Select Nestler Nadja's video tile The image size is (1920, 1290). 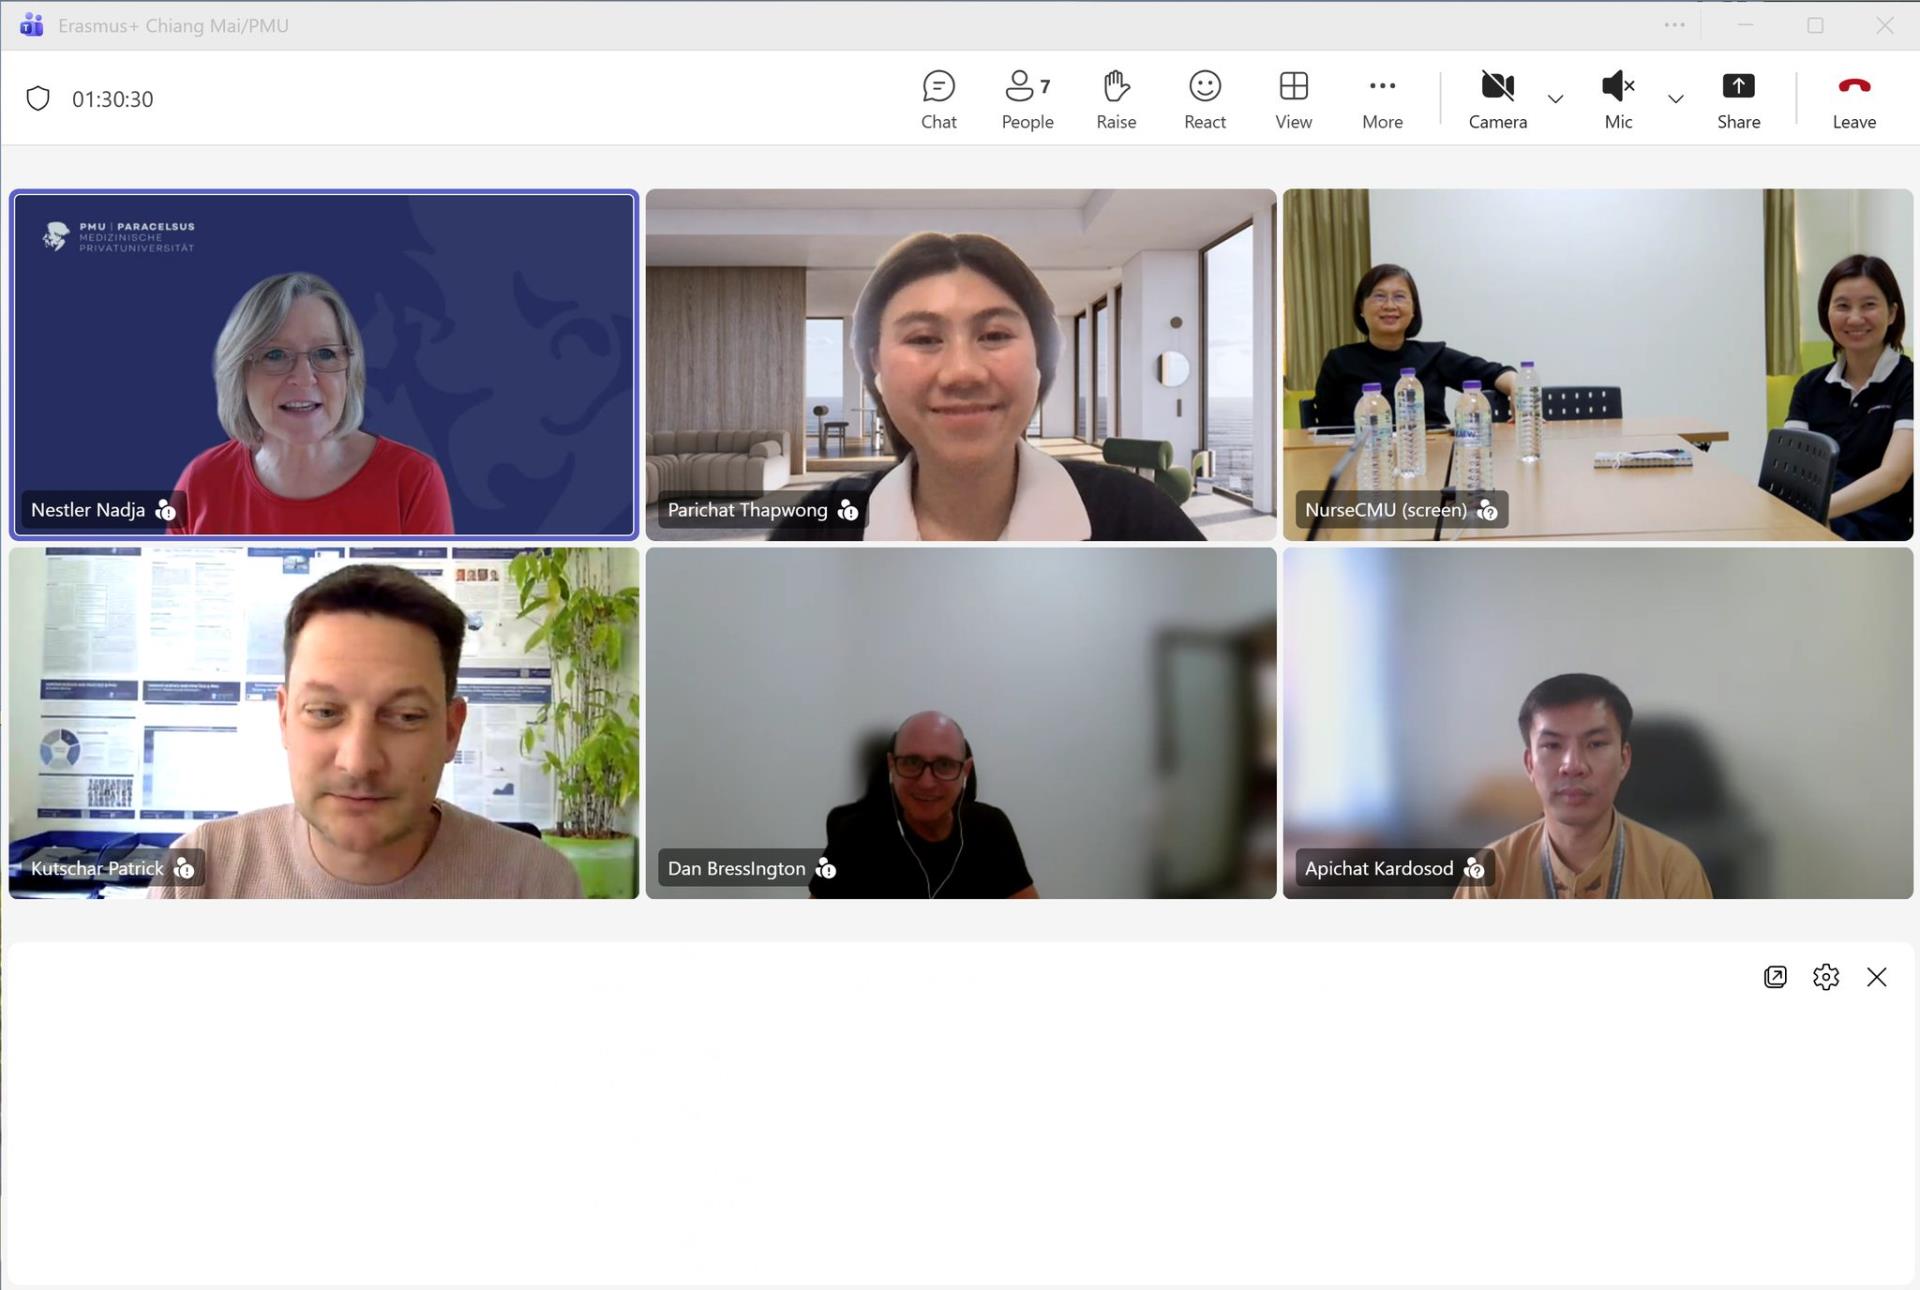tap(323, 364)
